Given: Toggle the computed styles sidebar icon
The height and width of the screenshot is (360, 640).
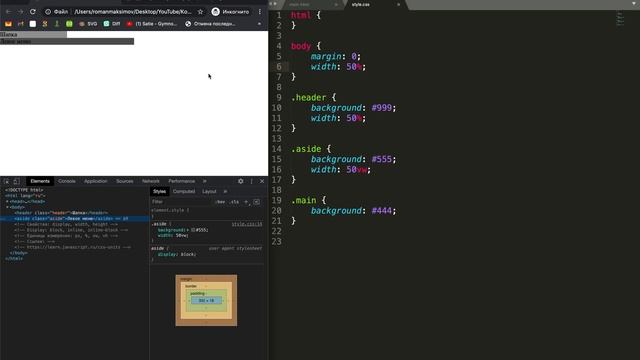Looking at the screenshot, I should [x=256, y=202].
